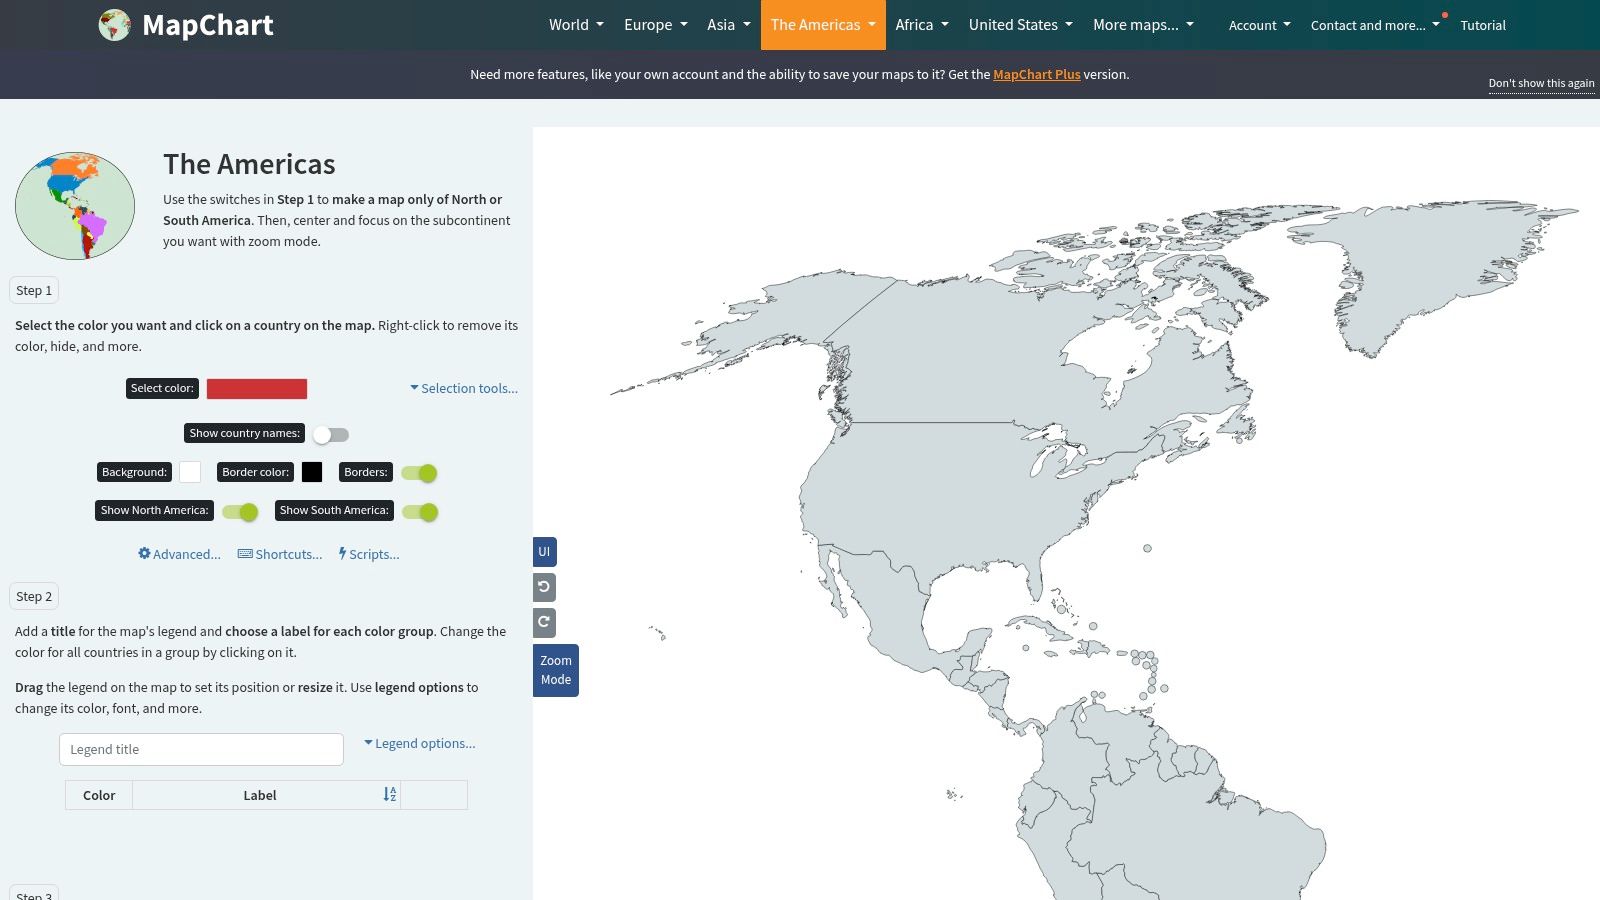The image size is (1600, 900).
Task: Click the redo arrow icon beside the map
Action: click(544, 622)
